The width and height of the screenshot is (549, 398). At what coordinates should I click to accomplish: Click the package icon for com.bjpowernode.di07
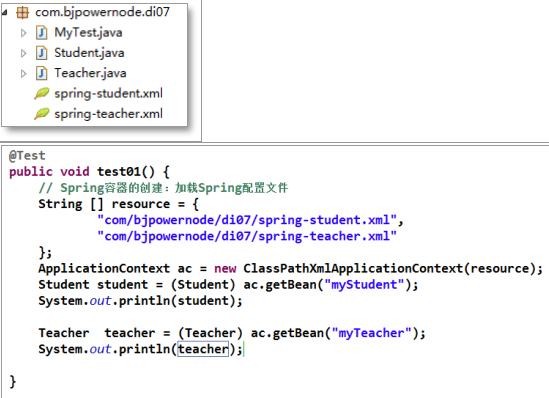(x=23, y=13)
